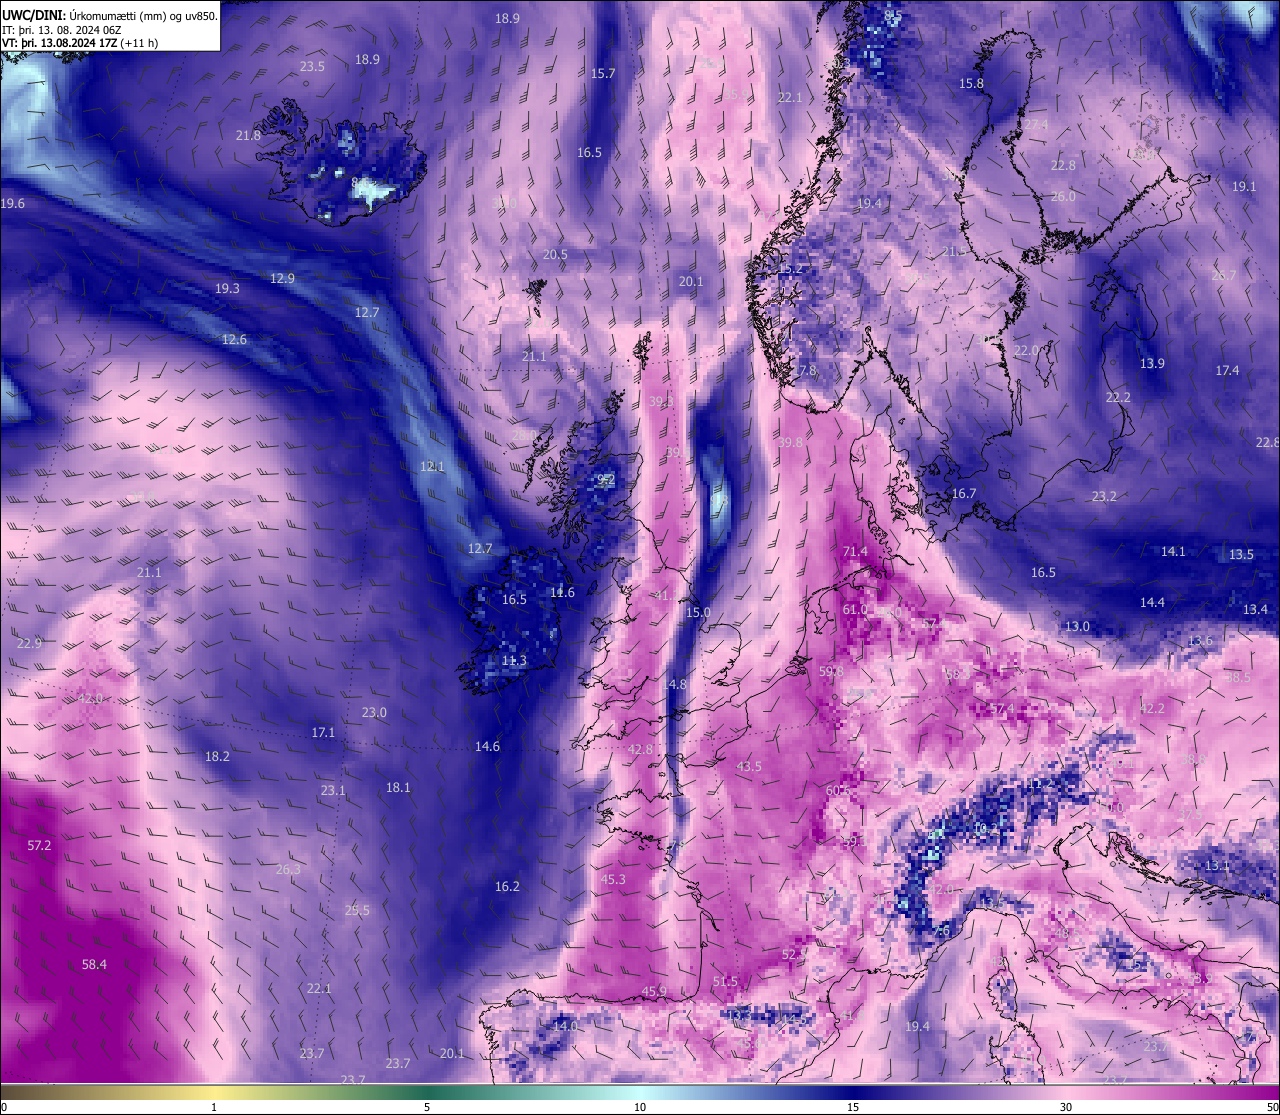
Task: Click the value 45.9 on the map
Action: (654, 991)
